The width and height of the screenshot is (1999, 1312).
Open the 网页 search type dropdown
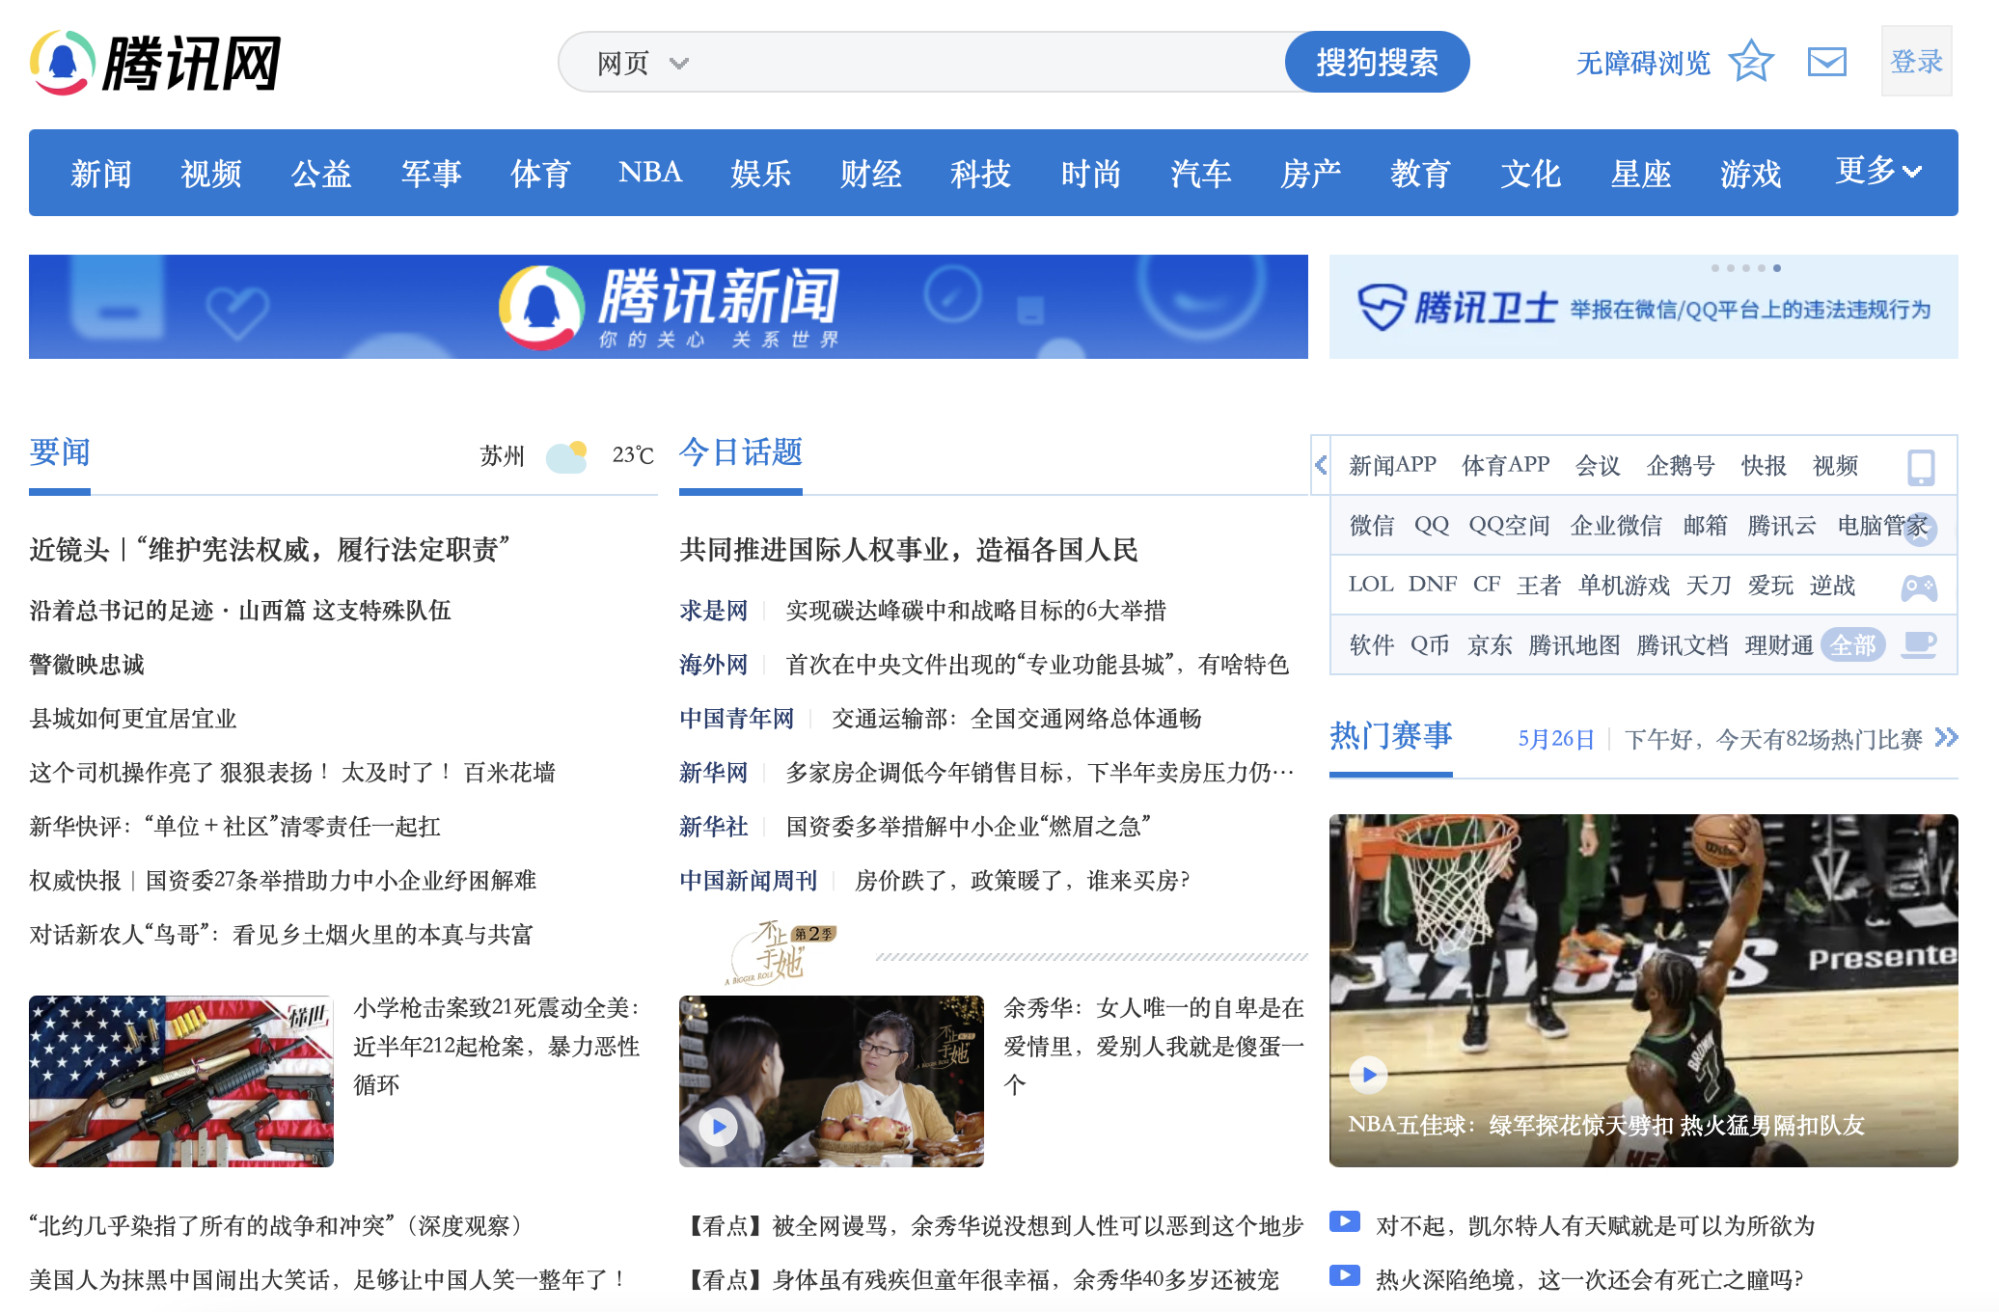[643, 63]
